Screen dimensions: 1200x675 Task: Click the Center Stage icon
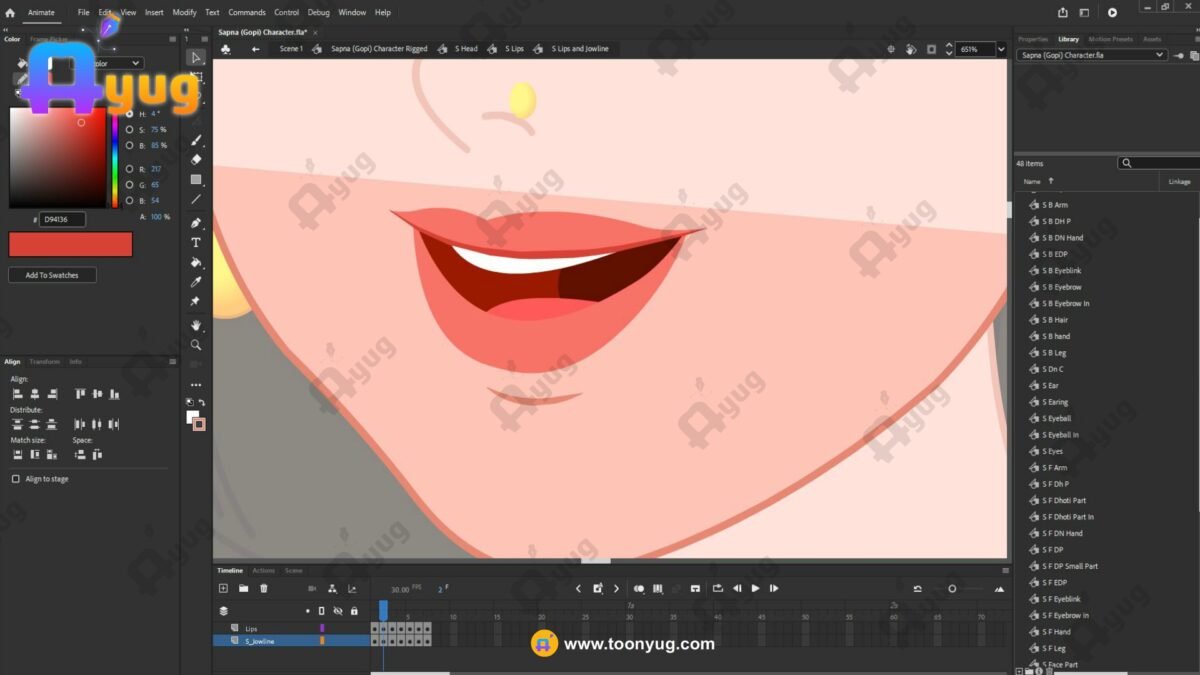point(891,49)
